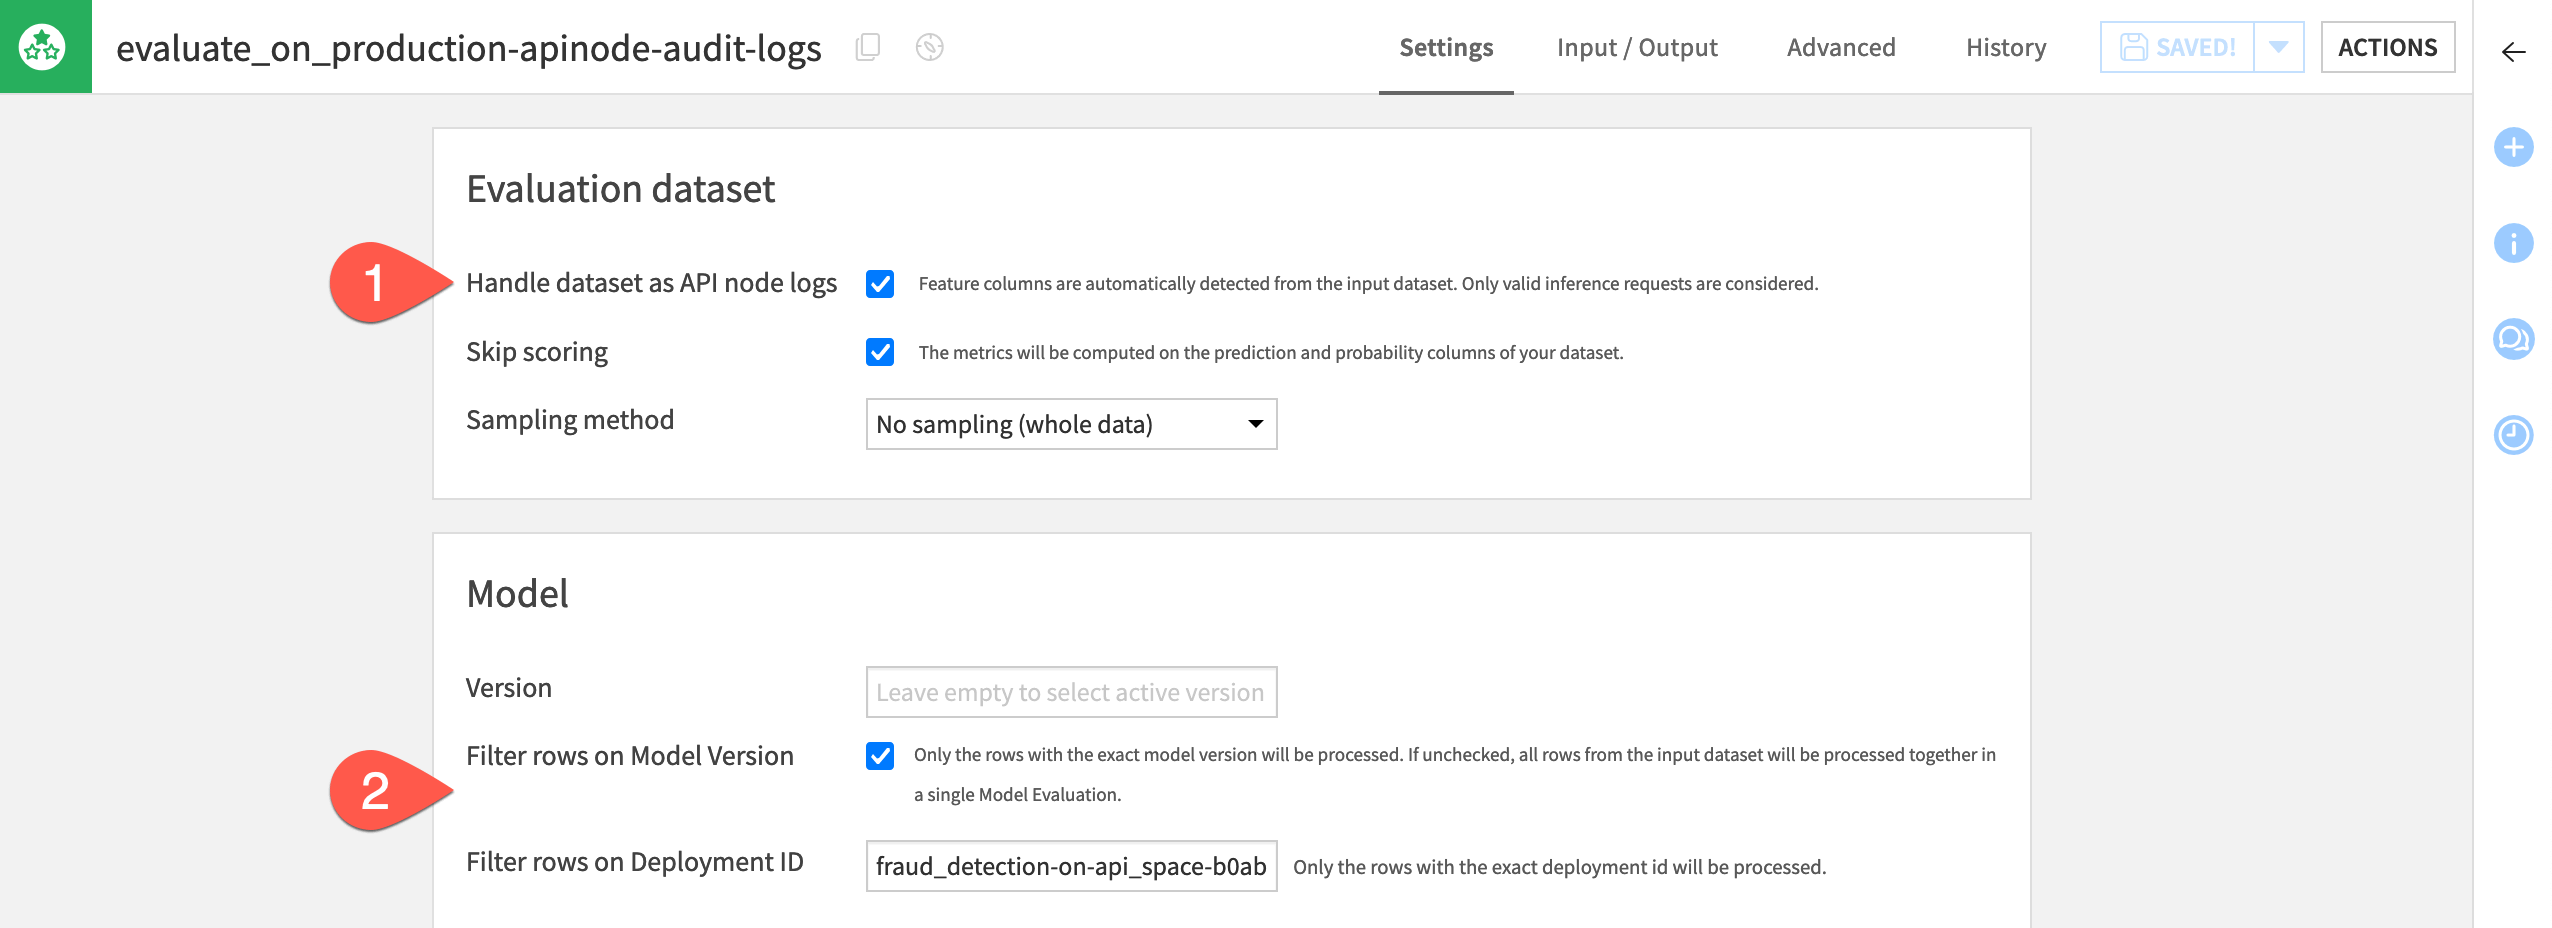Click the Filter rows on Deployment ID field
The image size is (2552, 928).
[x=1070, y=866]
